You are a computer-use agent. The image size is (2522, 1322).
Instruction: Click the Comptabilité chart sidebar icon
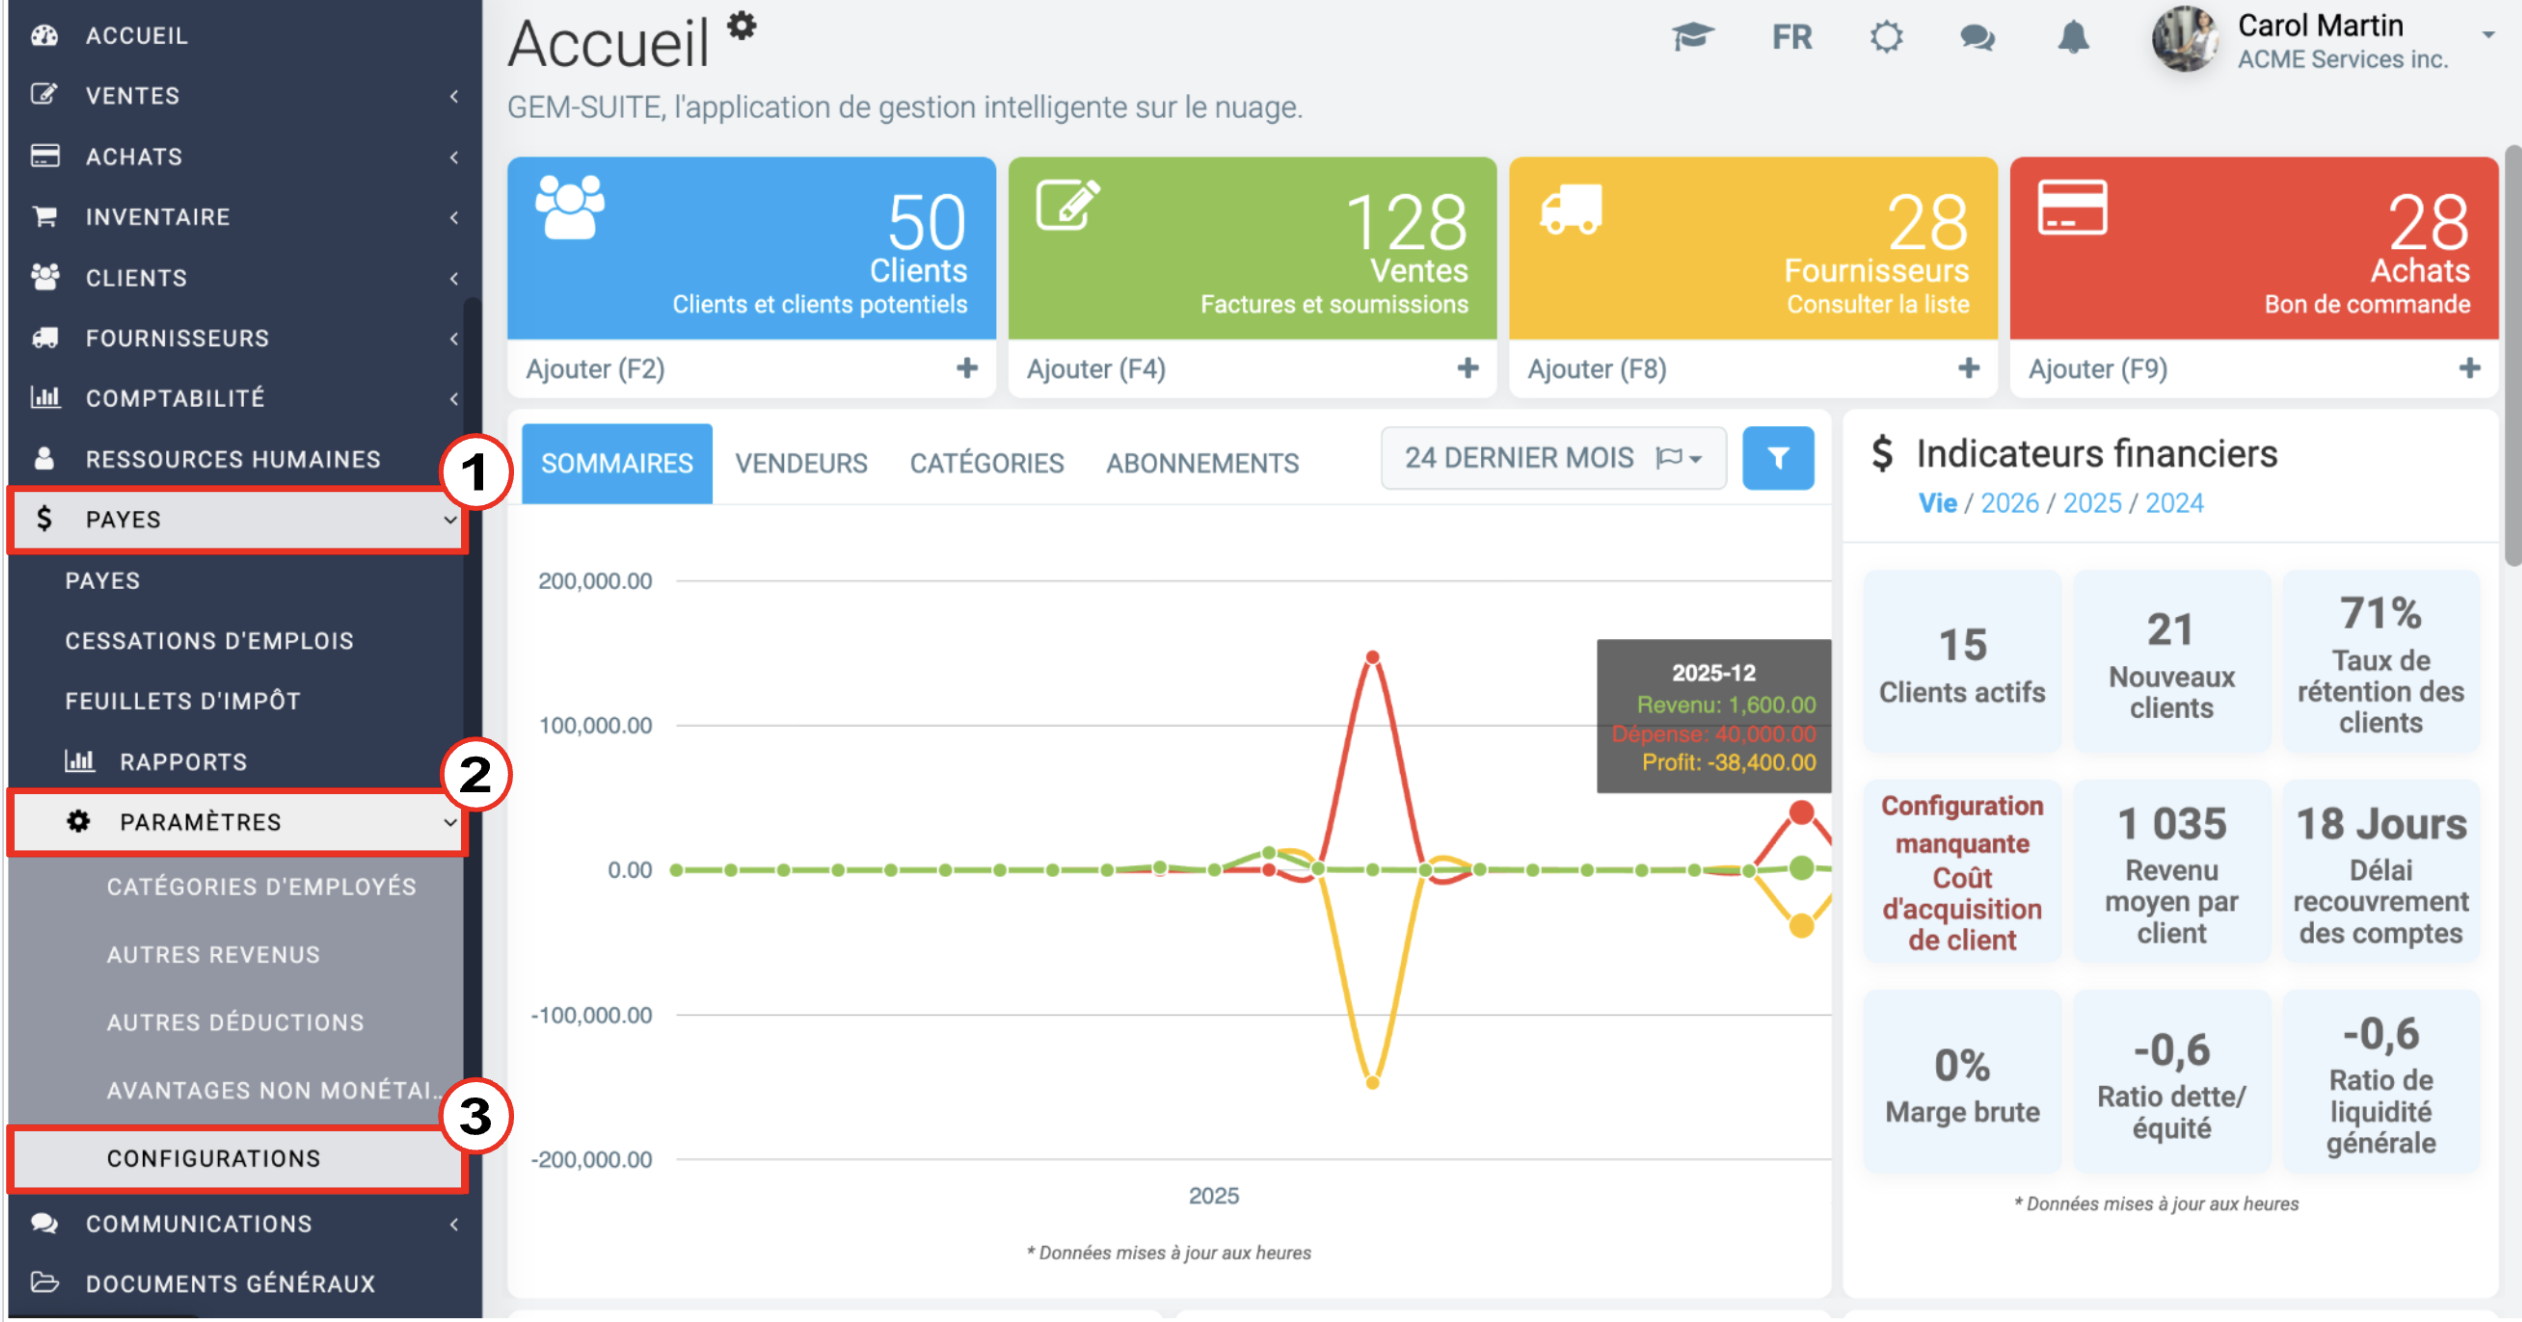45,398
